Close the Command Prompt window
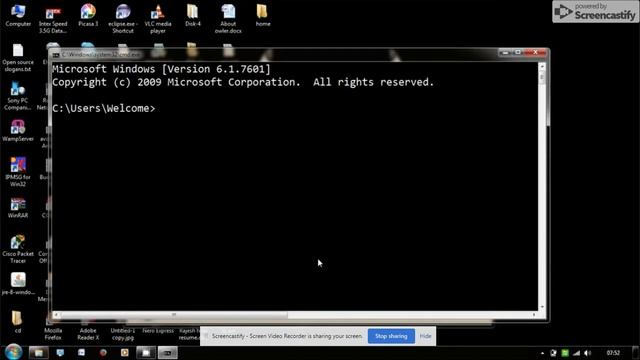 [x=536, y=53]
